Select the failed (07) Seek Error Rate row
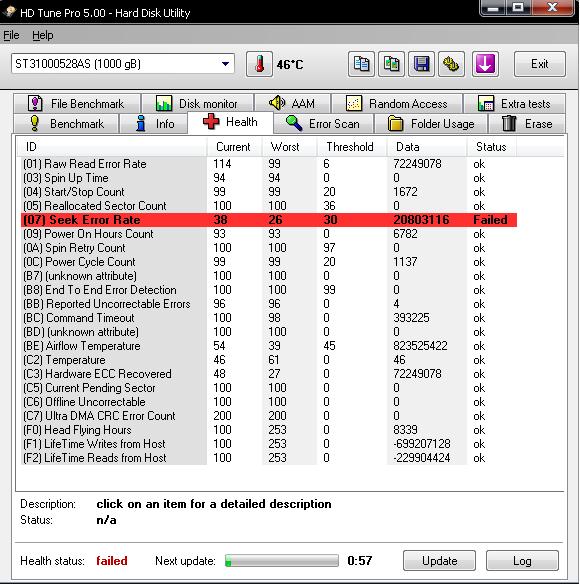Viewport: 580px width, 584px height. [x=269, y=220]
